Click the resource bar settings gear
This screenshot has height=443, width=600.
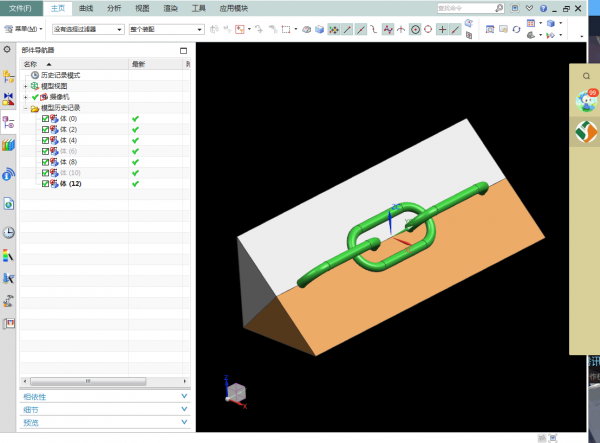pos(8,49)
